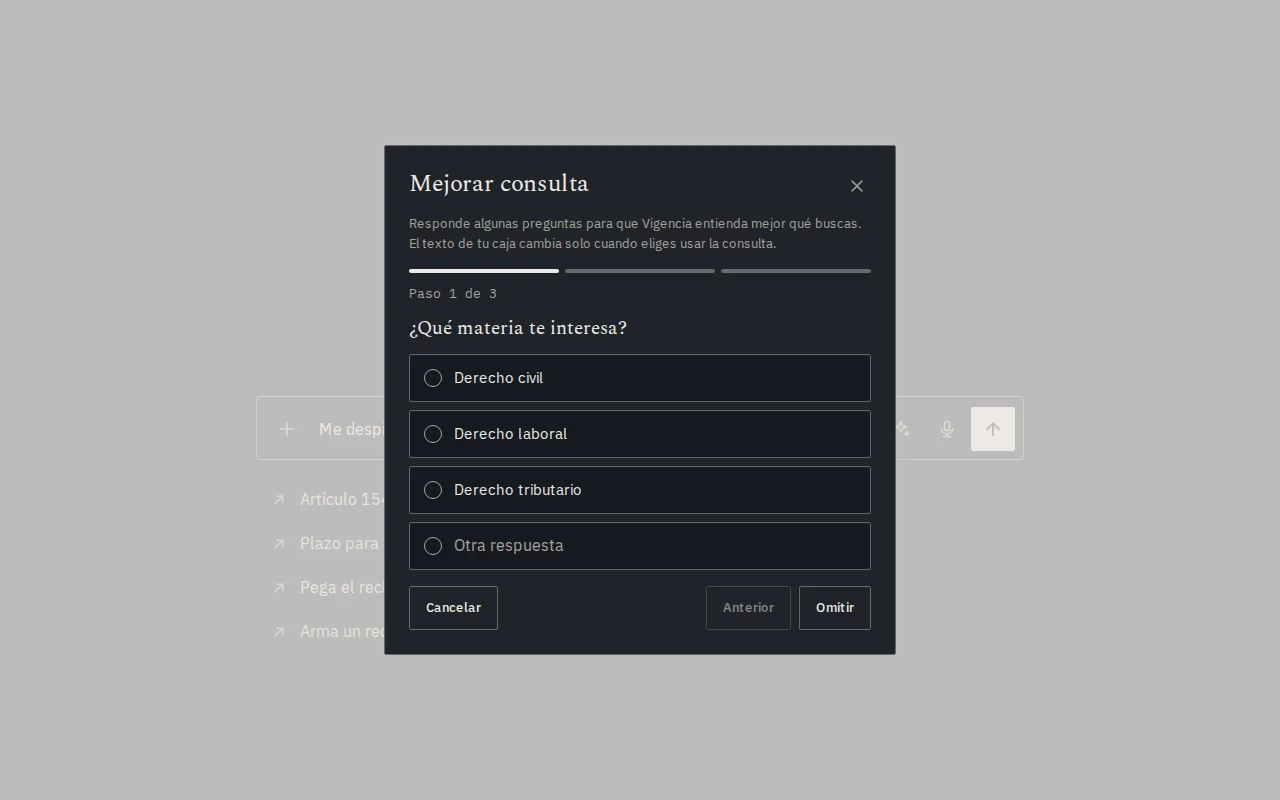This screenshot has width=1280, height=800.
Task: Choose the Otra respuesta option
Action: (x=640, y=546)
